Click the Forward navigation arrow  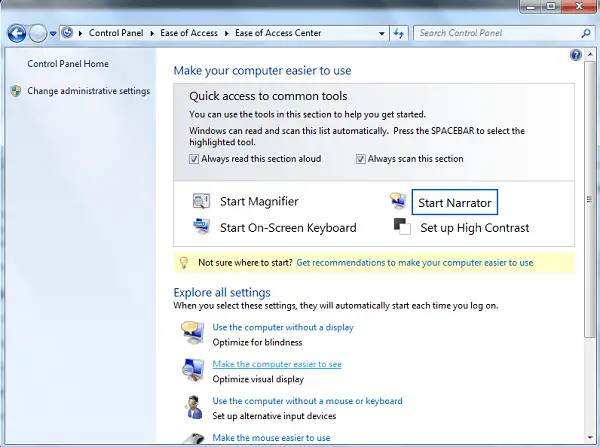point(38,33)
